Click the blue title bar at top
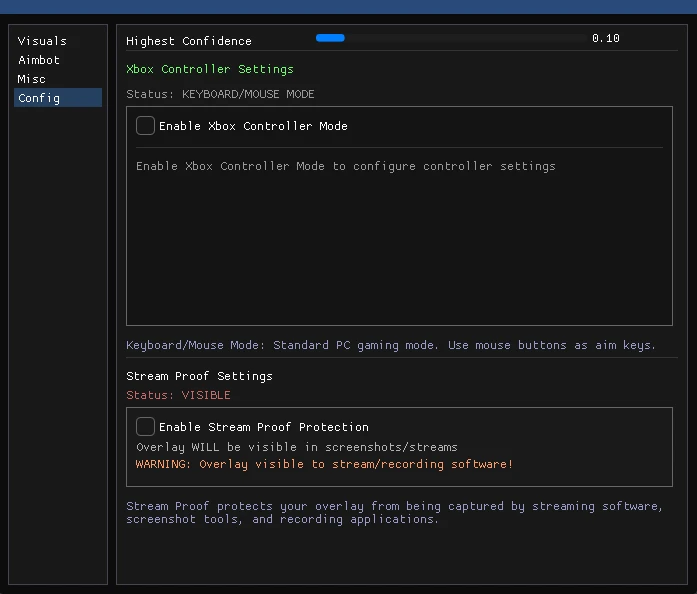This screenshot has width=697, height=594. coord(348,6)
